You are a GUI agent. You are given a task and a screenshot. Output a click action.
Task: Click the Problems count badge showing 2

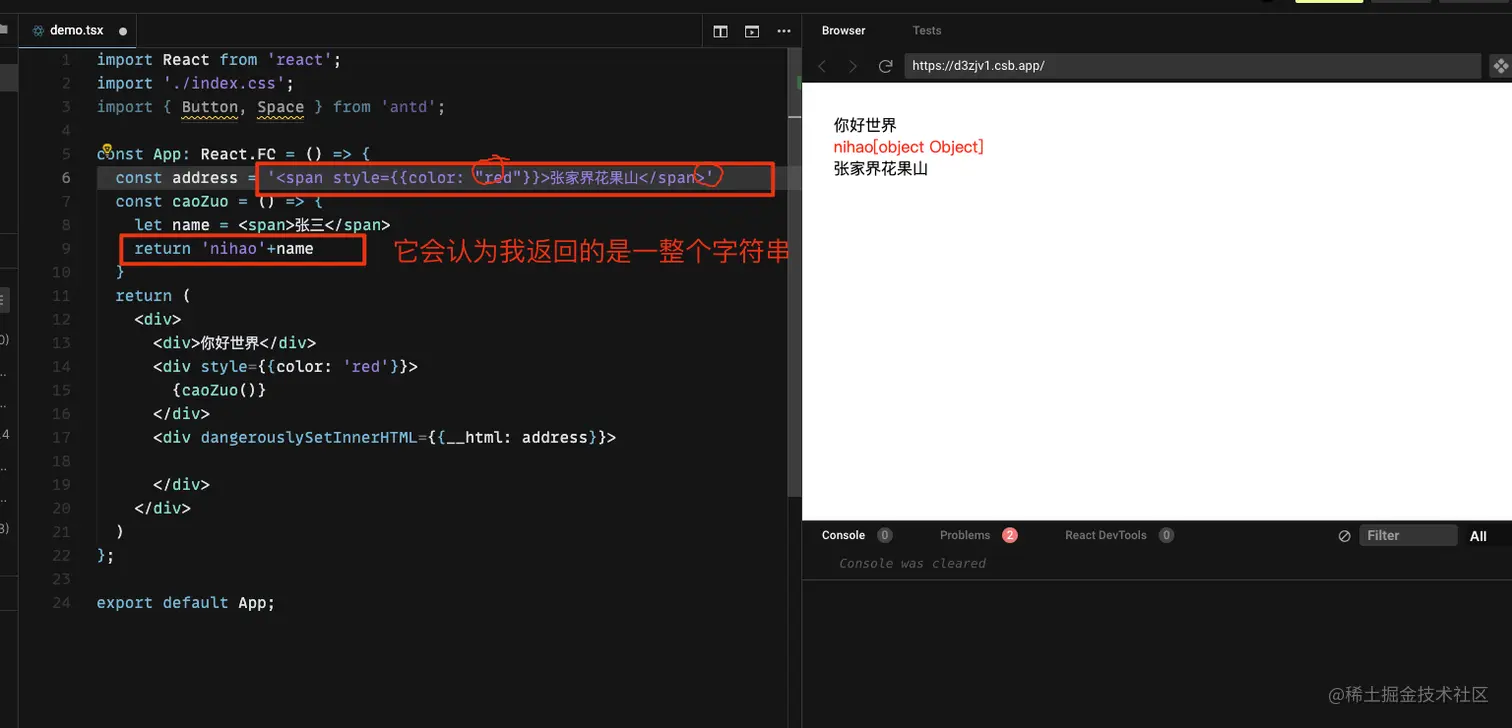tap(1010, 535)
